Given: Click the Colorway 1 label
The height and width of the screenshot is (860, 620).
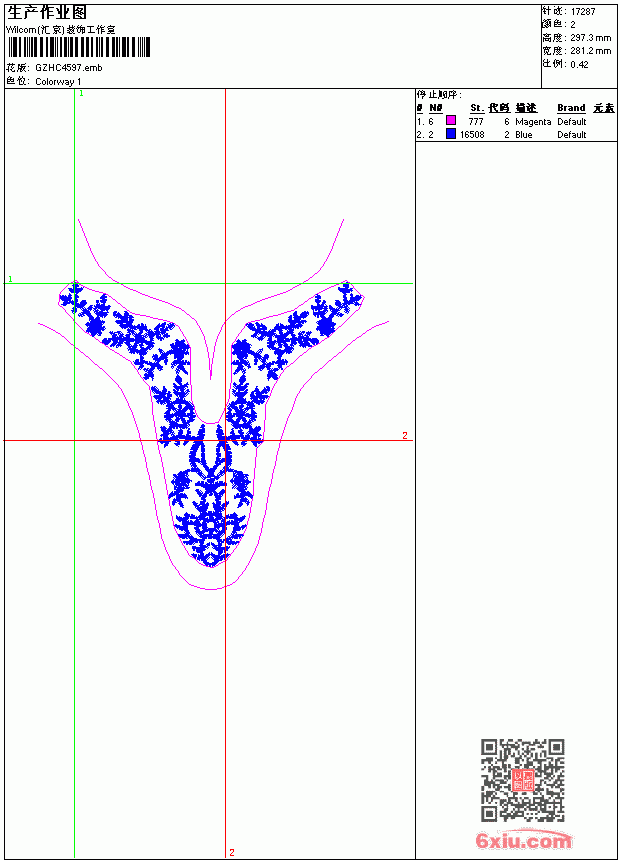Looking at the screenshot, I should tap(58, 82).
